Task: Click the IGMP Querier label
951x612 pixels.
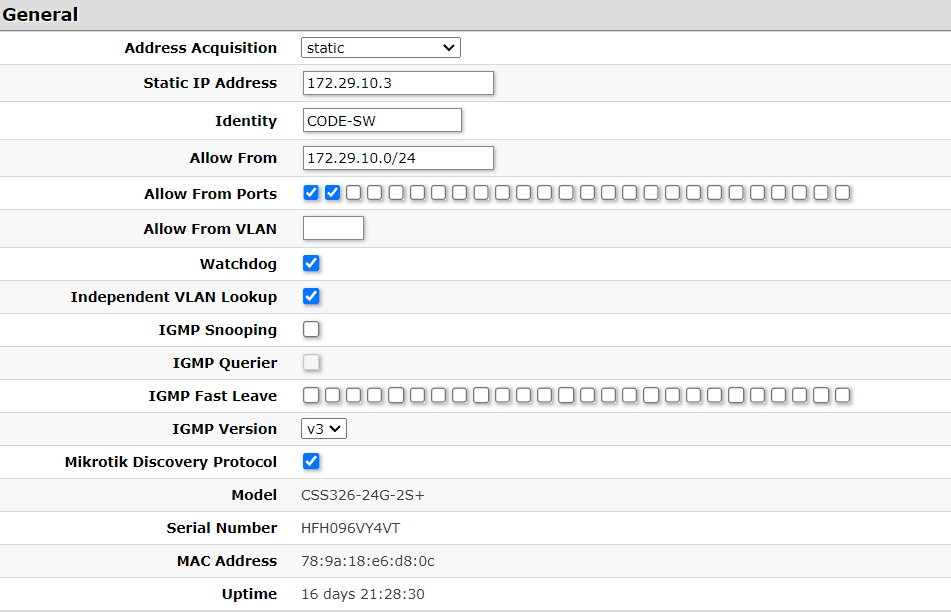Action: [x=224, y=363]
